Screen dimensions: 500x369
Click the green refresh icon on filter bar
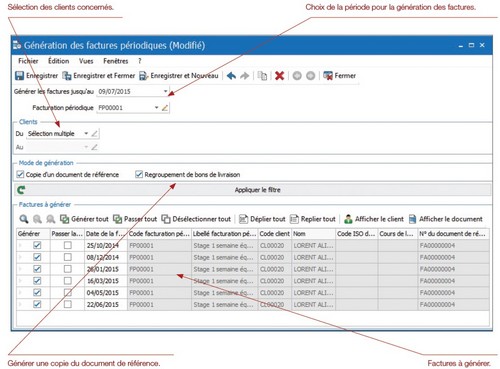pos(21,190)
